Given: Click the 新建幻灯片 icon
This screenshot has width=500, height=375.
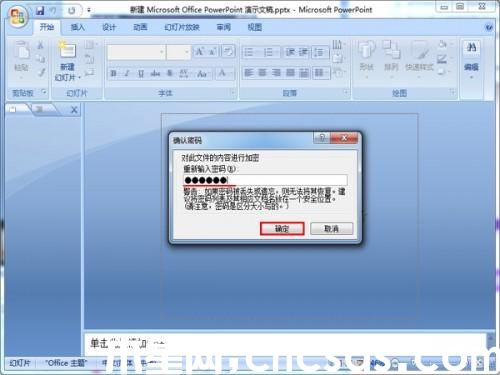Looking at the screenshot, I should click(x=68, y=50).
